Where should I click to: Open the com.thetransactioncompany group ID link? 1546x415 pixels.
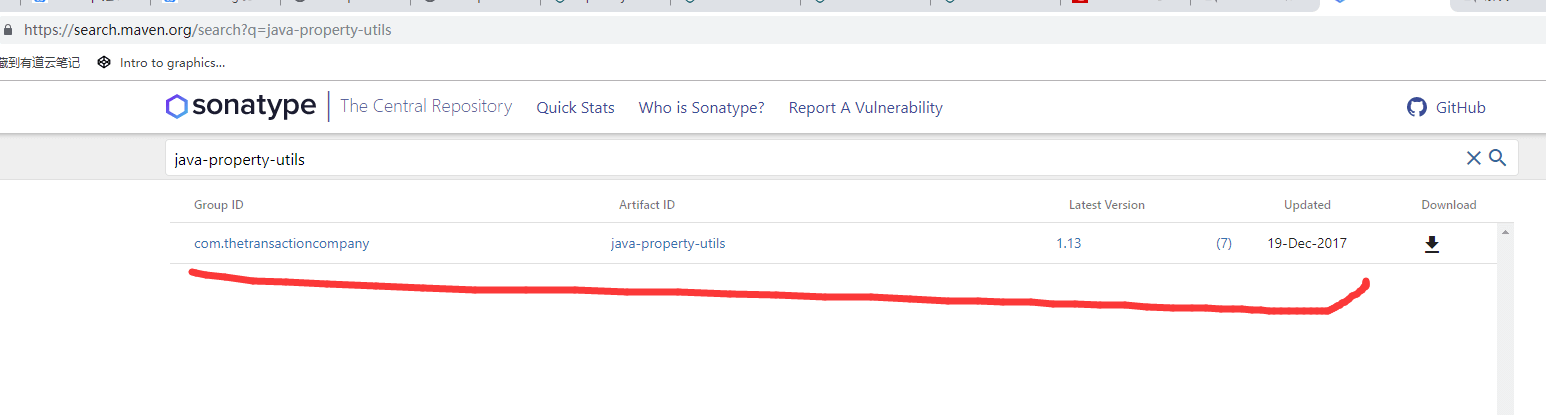click(x=281, y=244)
